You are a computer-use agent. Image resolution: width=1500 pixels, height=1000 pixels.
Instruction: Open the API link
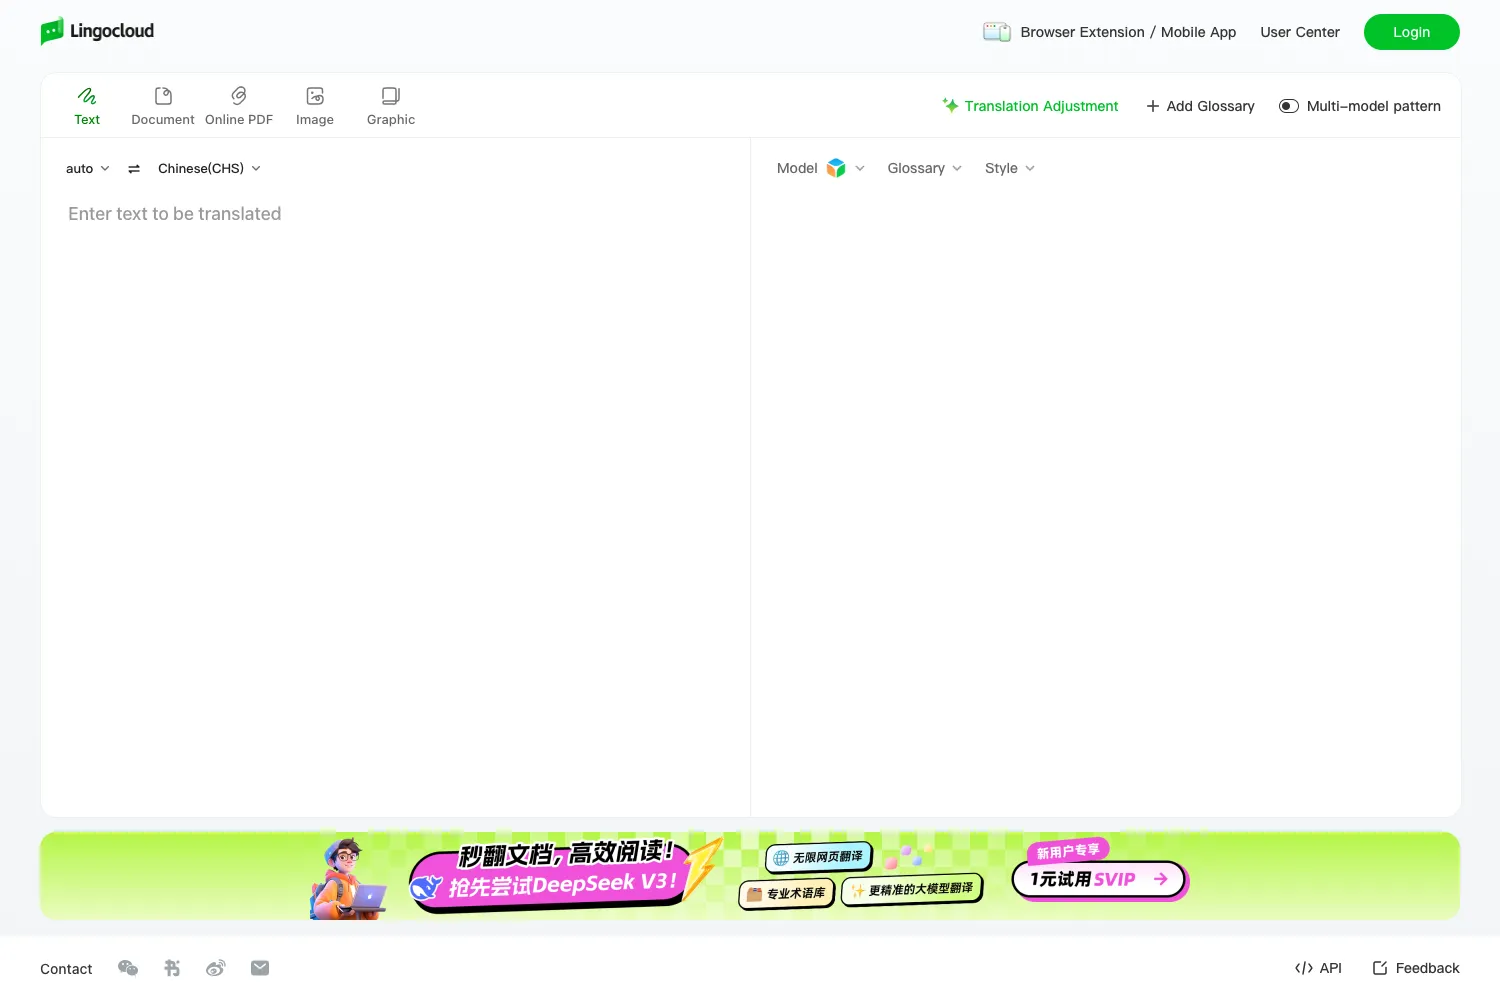point(1318,968)
